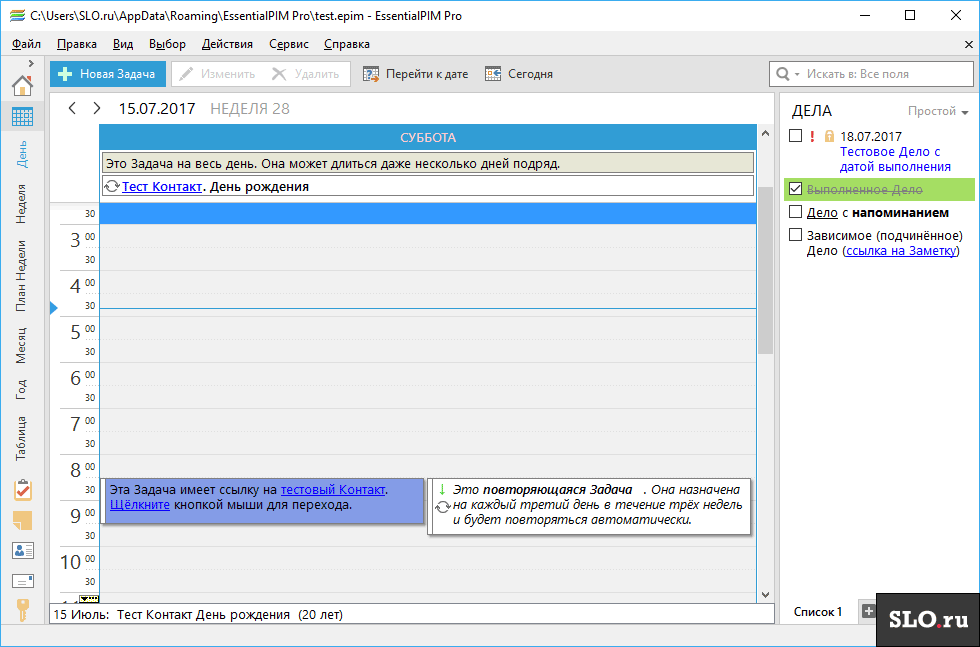Open the Вид menu
980x647 pixels.
123,44
